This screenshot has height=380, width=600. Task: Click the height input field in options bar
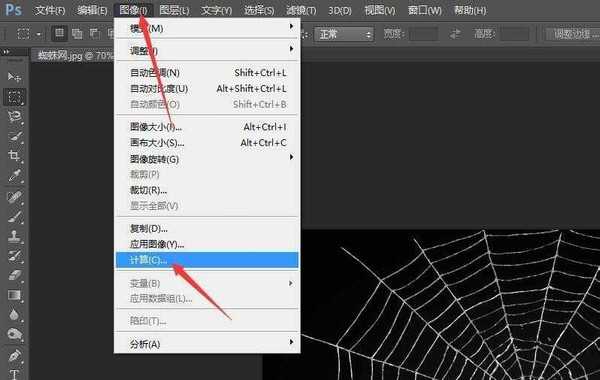tap(515, 34)
